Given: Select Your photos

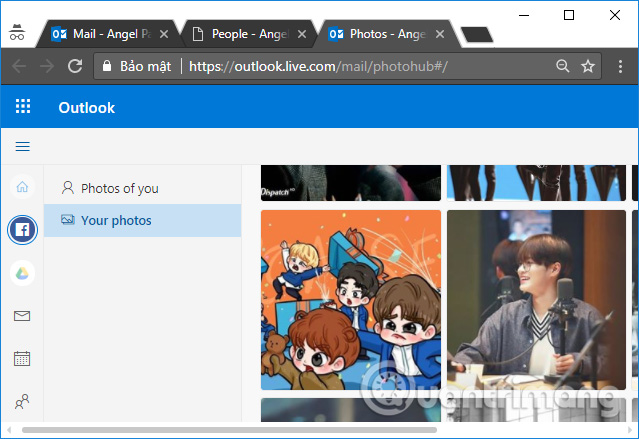Looking at the screenshot, I should click(x=142, y=221).
